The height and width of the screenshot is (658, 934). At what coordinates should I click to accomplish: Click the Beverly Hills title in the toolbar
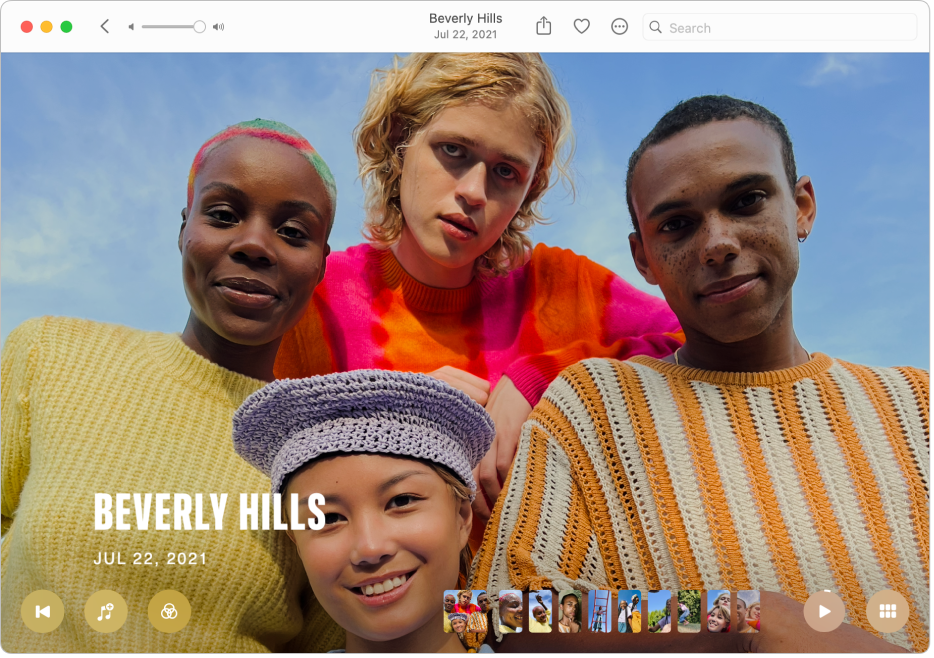coord(465,18)
